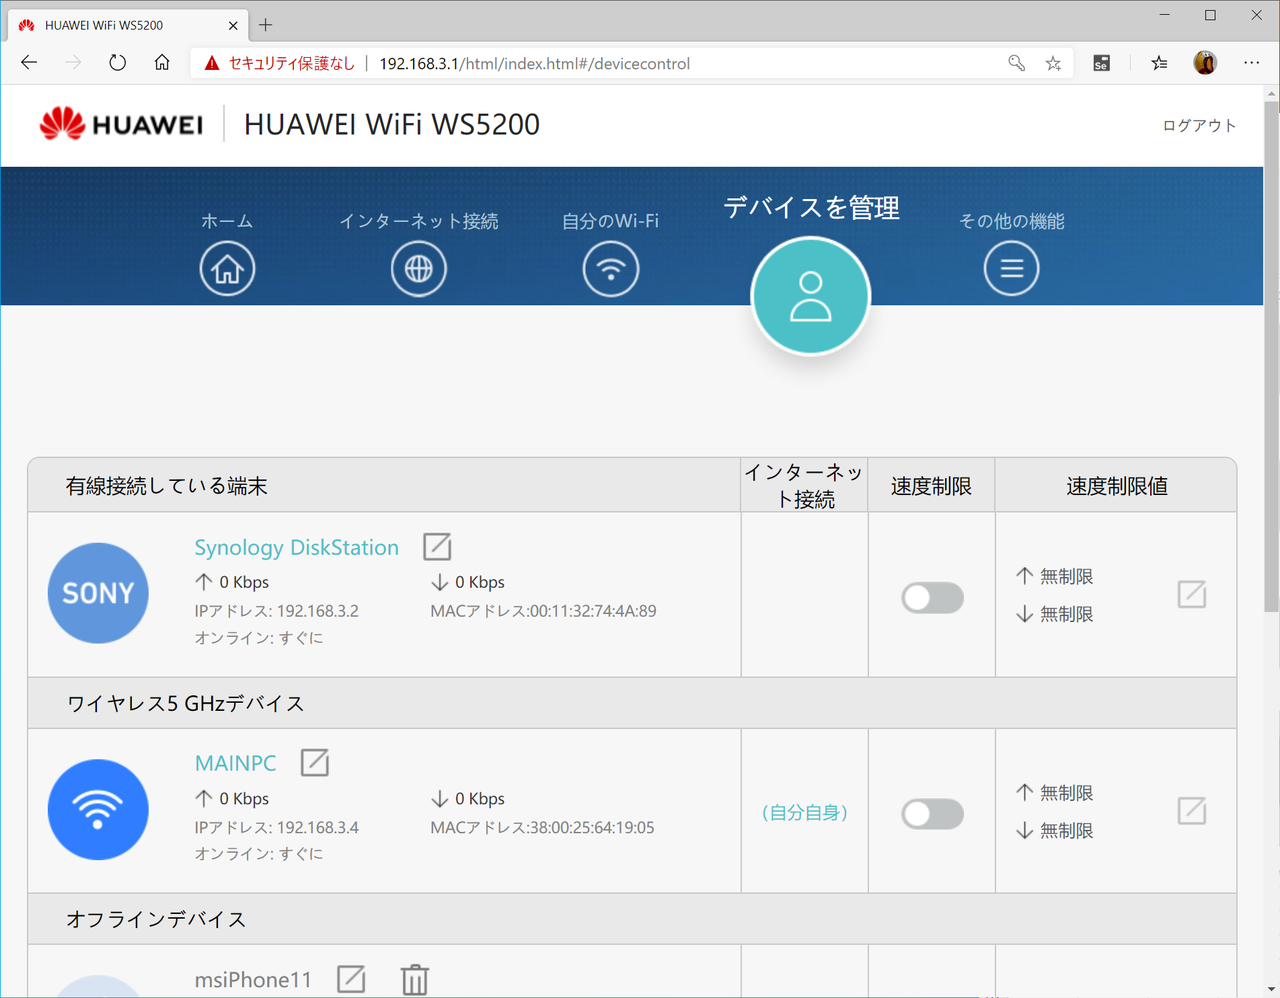Click the インターネット接続 column header
The width and height of the screenshot is (1280, 998).
[804, 485]
